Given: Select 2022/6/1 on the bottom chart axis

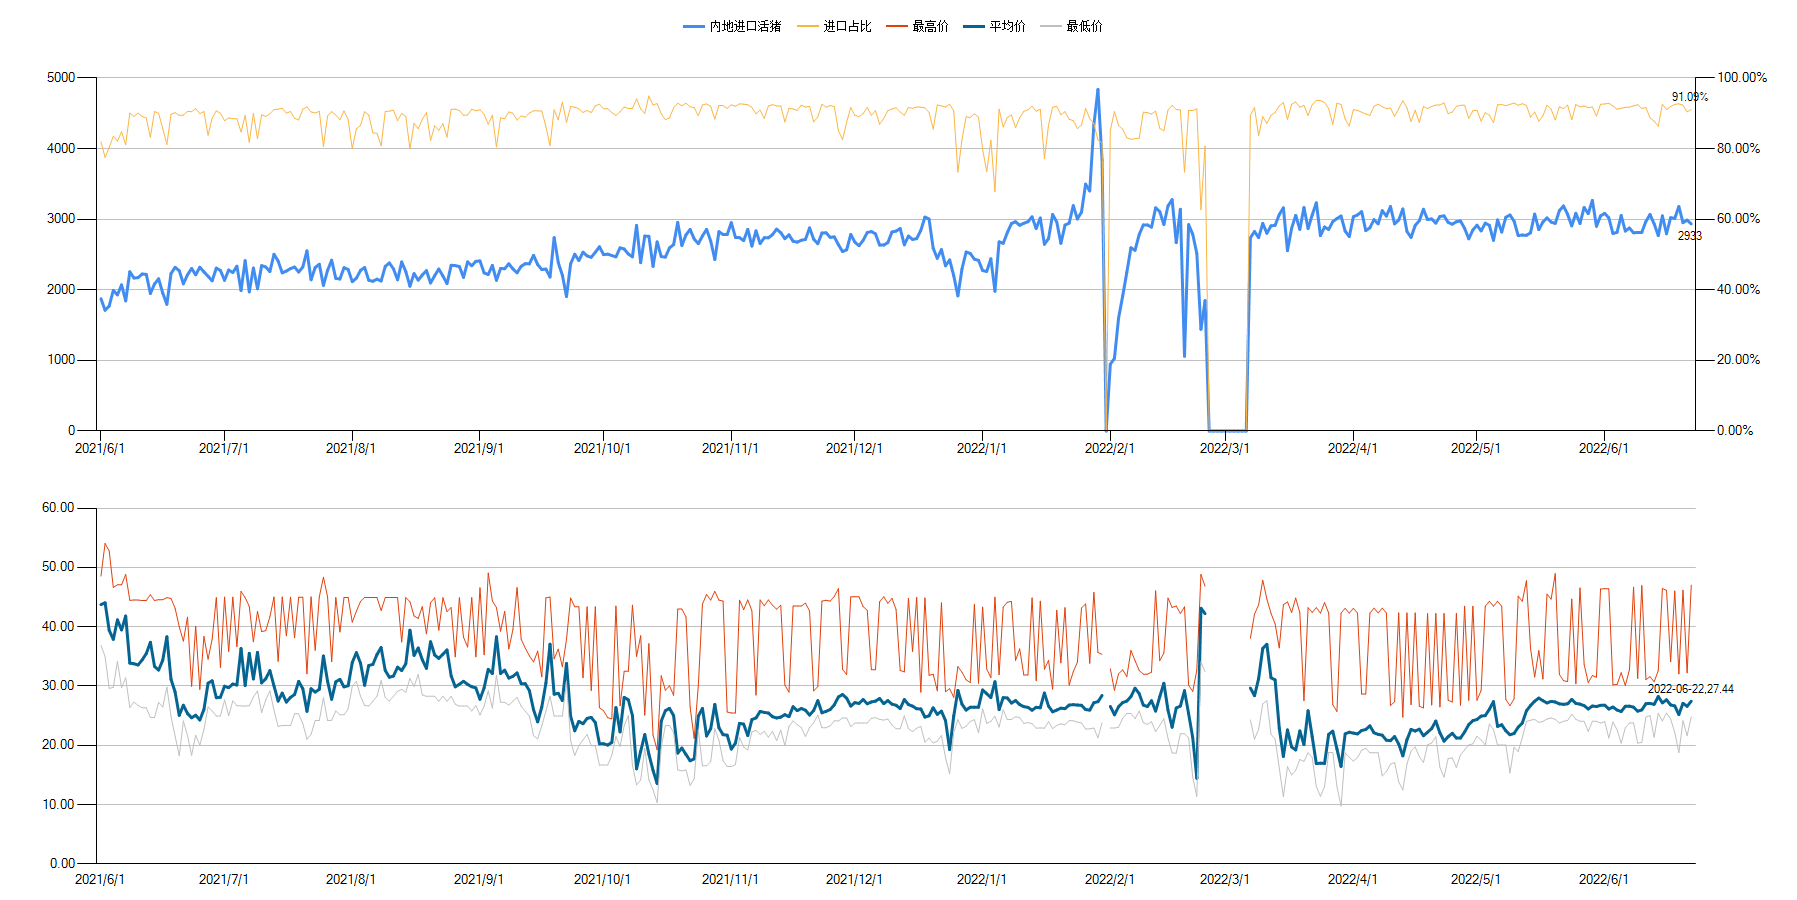Looking at the screenshot, I should [x=1603, y=879].
